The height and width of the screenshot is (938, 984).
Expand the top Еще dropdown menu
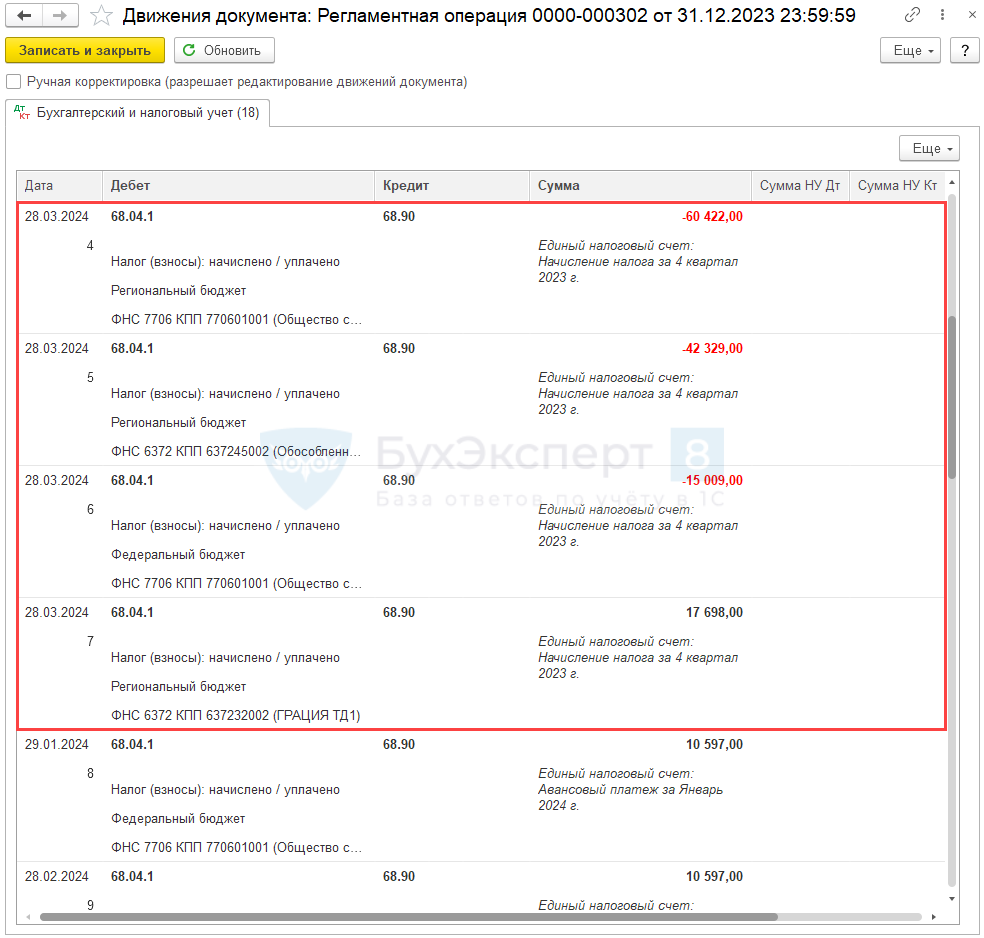(x=910, y=51)
